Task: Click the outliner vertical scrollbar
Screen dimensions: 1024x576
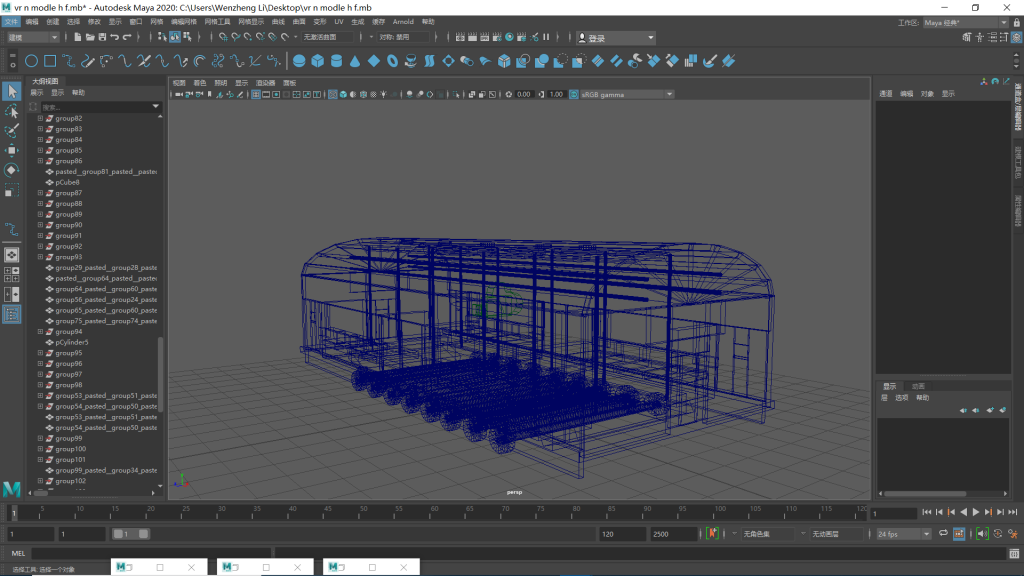Action: tap(160, 374)
